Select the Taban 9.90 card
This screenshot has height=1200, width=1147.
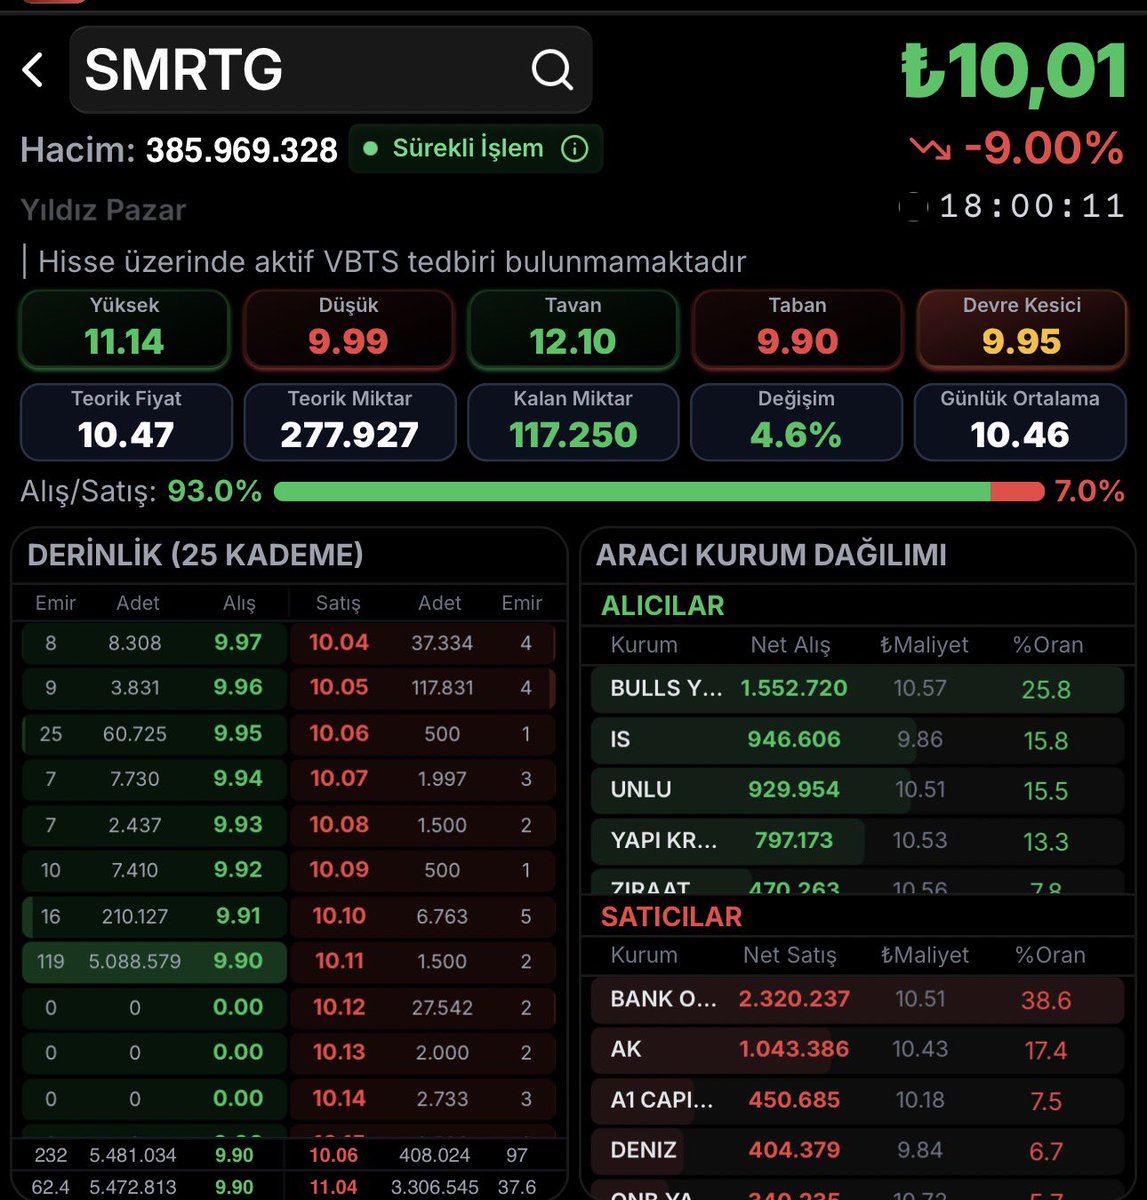797,329
